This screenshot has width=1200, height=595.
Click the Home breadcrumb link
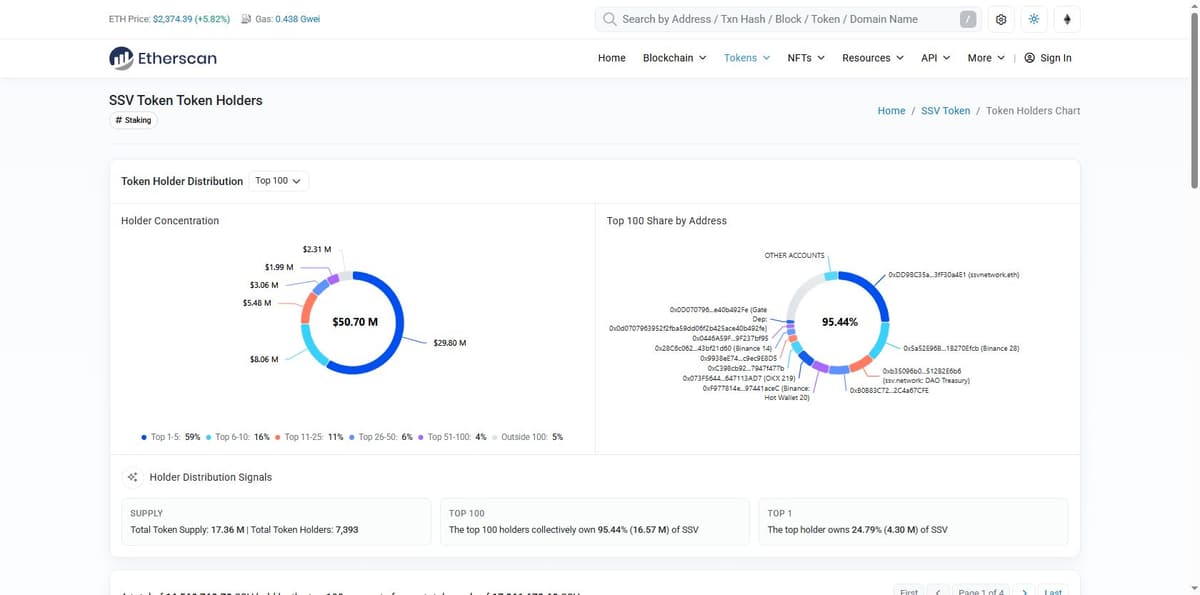click(891, 111)
